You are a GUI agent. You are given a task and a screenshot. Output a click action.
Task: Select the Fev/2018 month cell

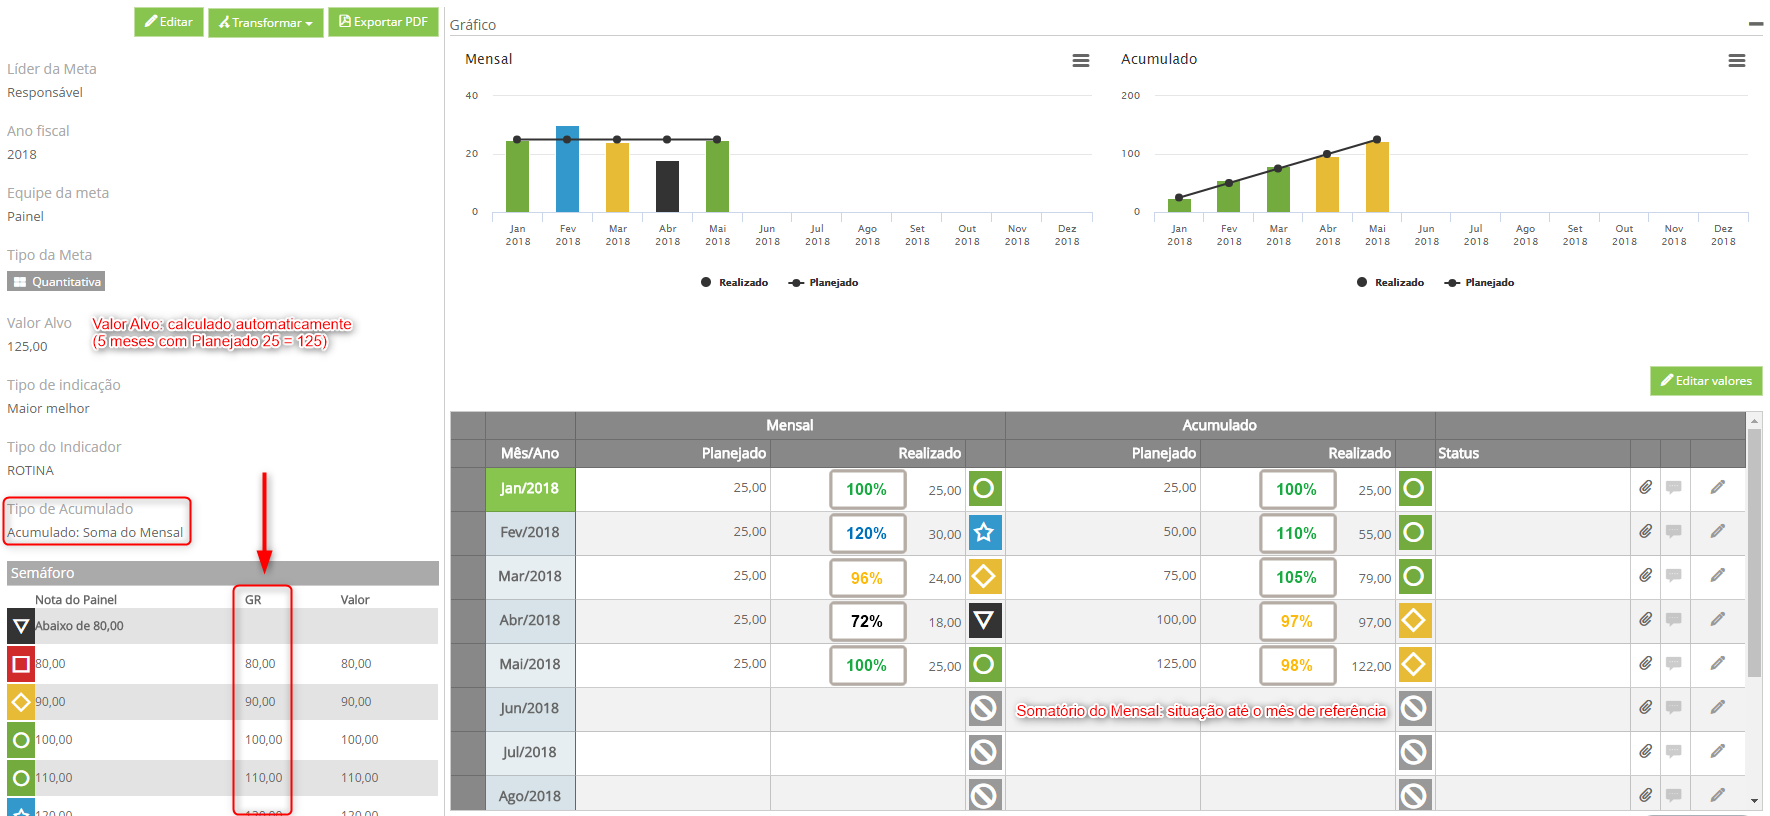point(530,533)
